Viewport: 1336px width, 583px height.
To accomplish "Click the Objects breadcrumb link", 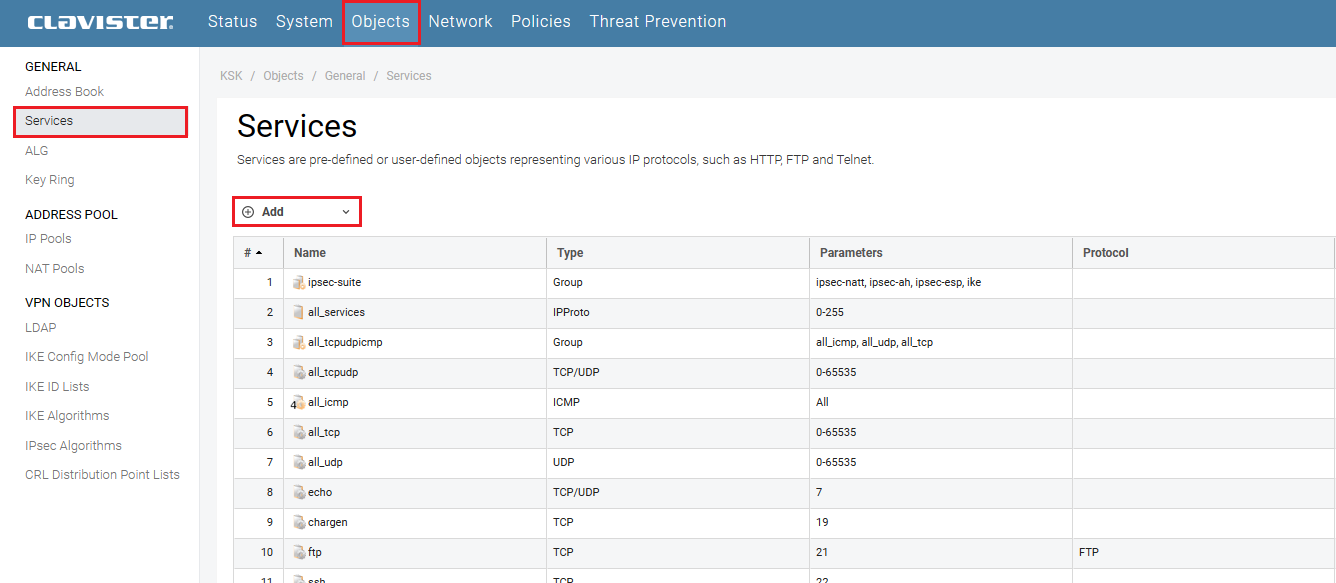I will 283,76.
